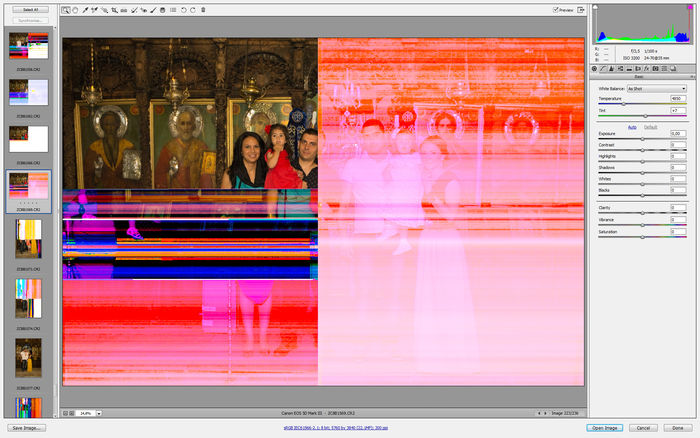The height and width of the screenshot is (438, 700).
Task: Rotate image 90° counter-clockwise
Action: 181,10
